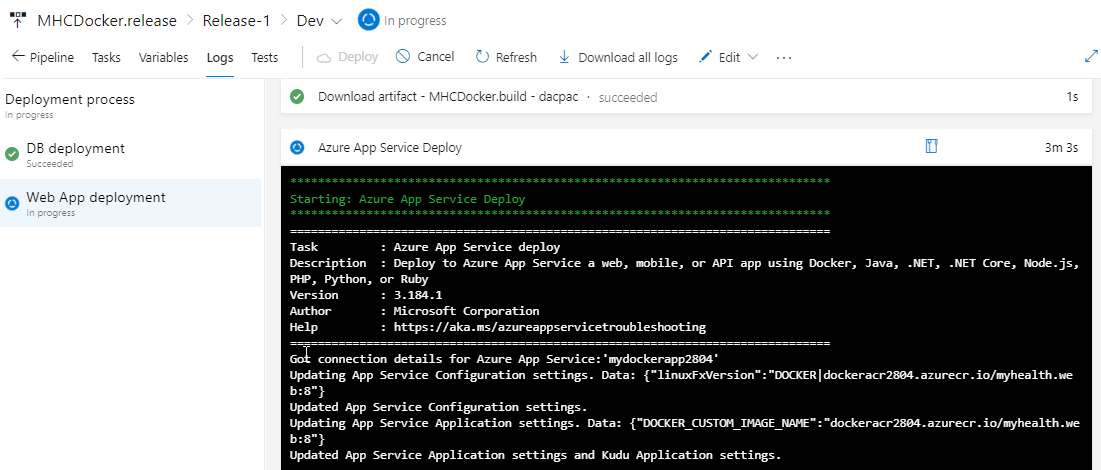
Task: Click the Edit pencil button
Action: (x=720, y=57)
